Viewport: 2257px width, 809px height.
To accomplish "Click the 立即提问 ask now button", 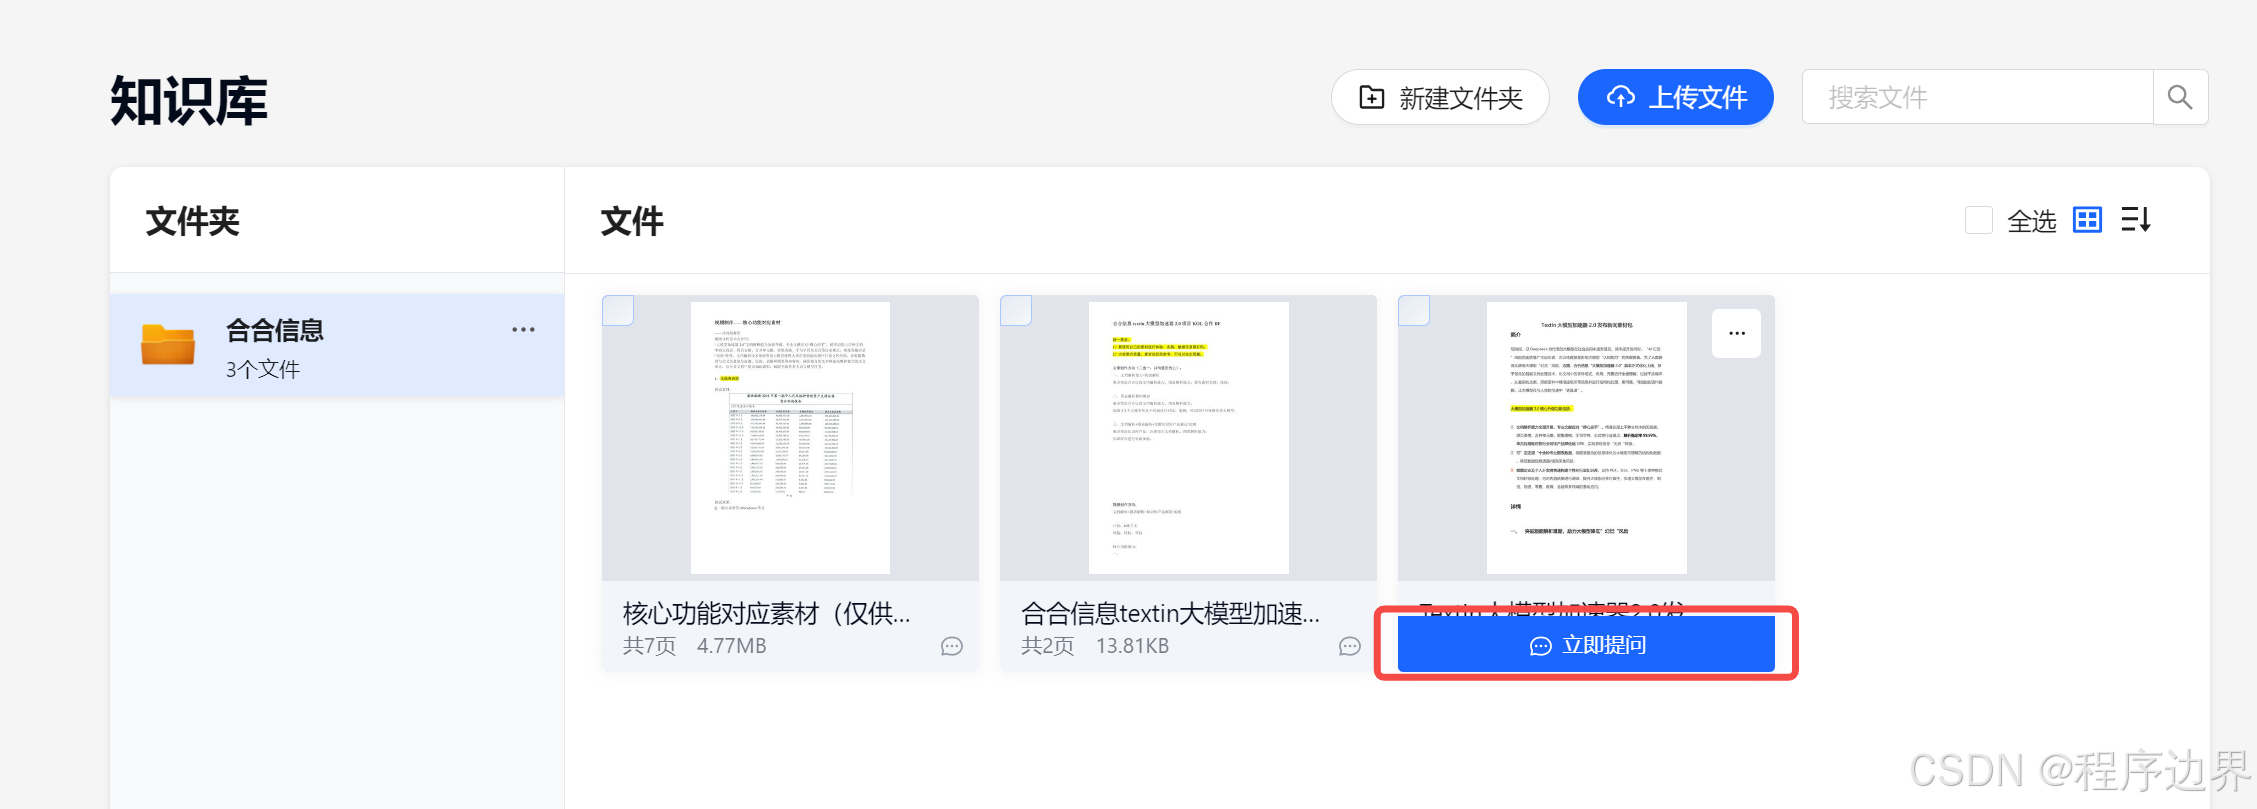I will click(x=1586, y=645).
